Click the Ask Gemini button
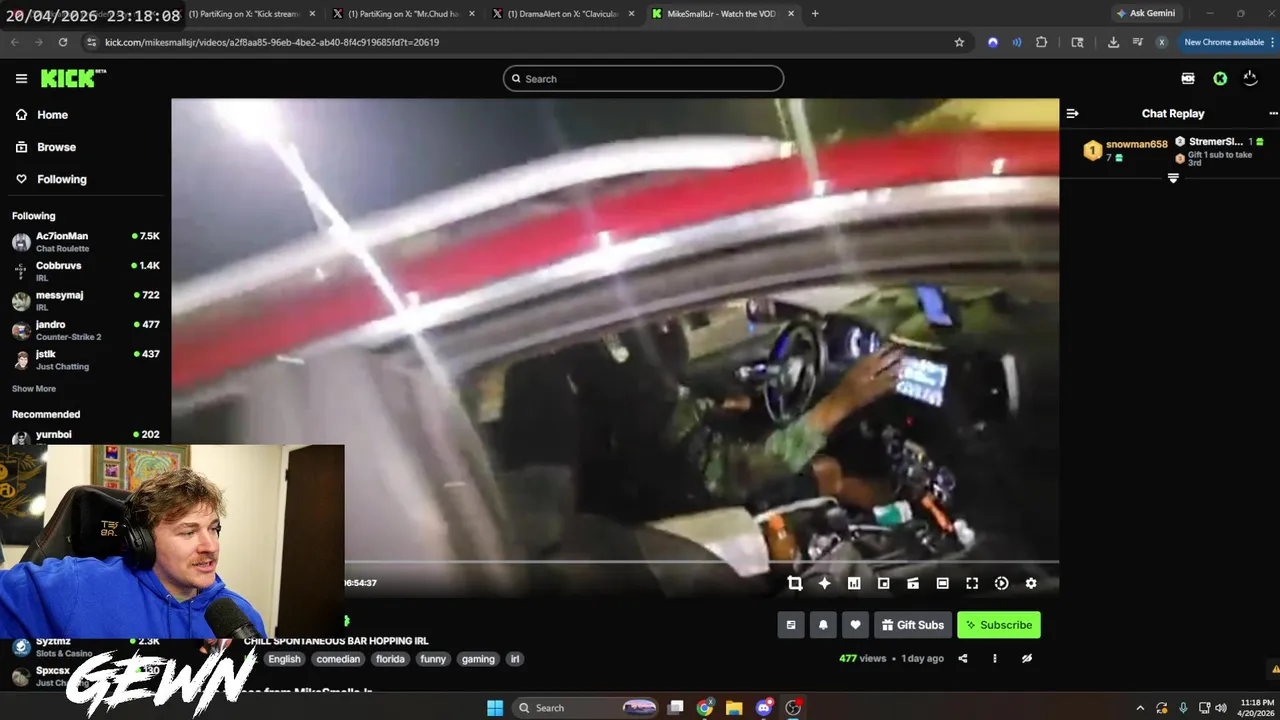The image size is (1280, 720). click(1146, 14)
